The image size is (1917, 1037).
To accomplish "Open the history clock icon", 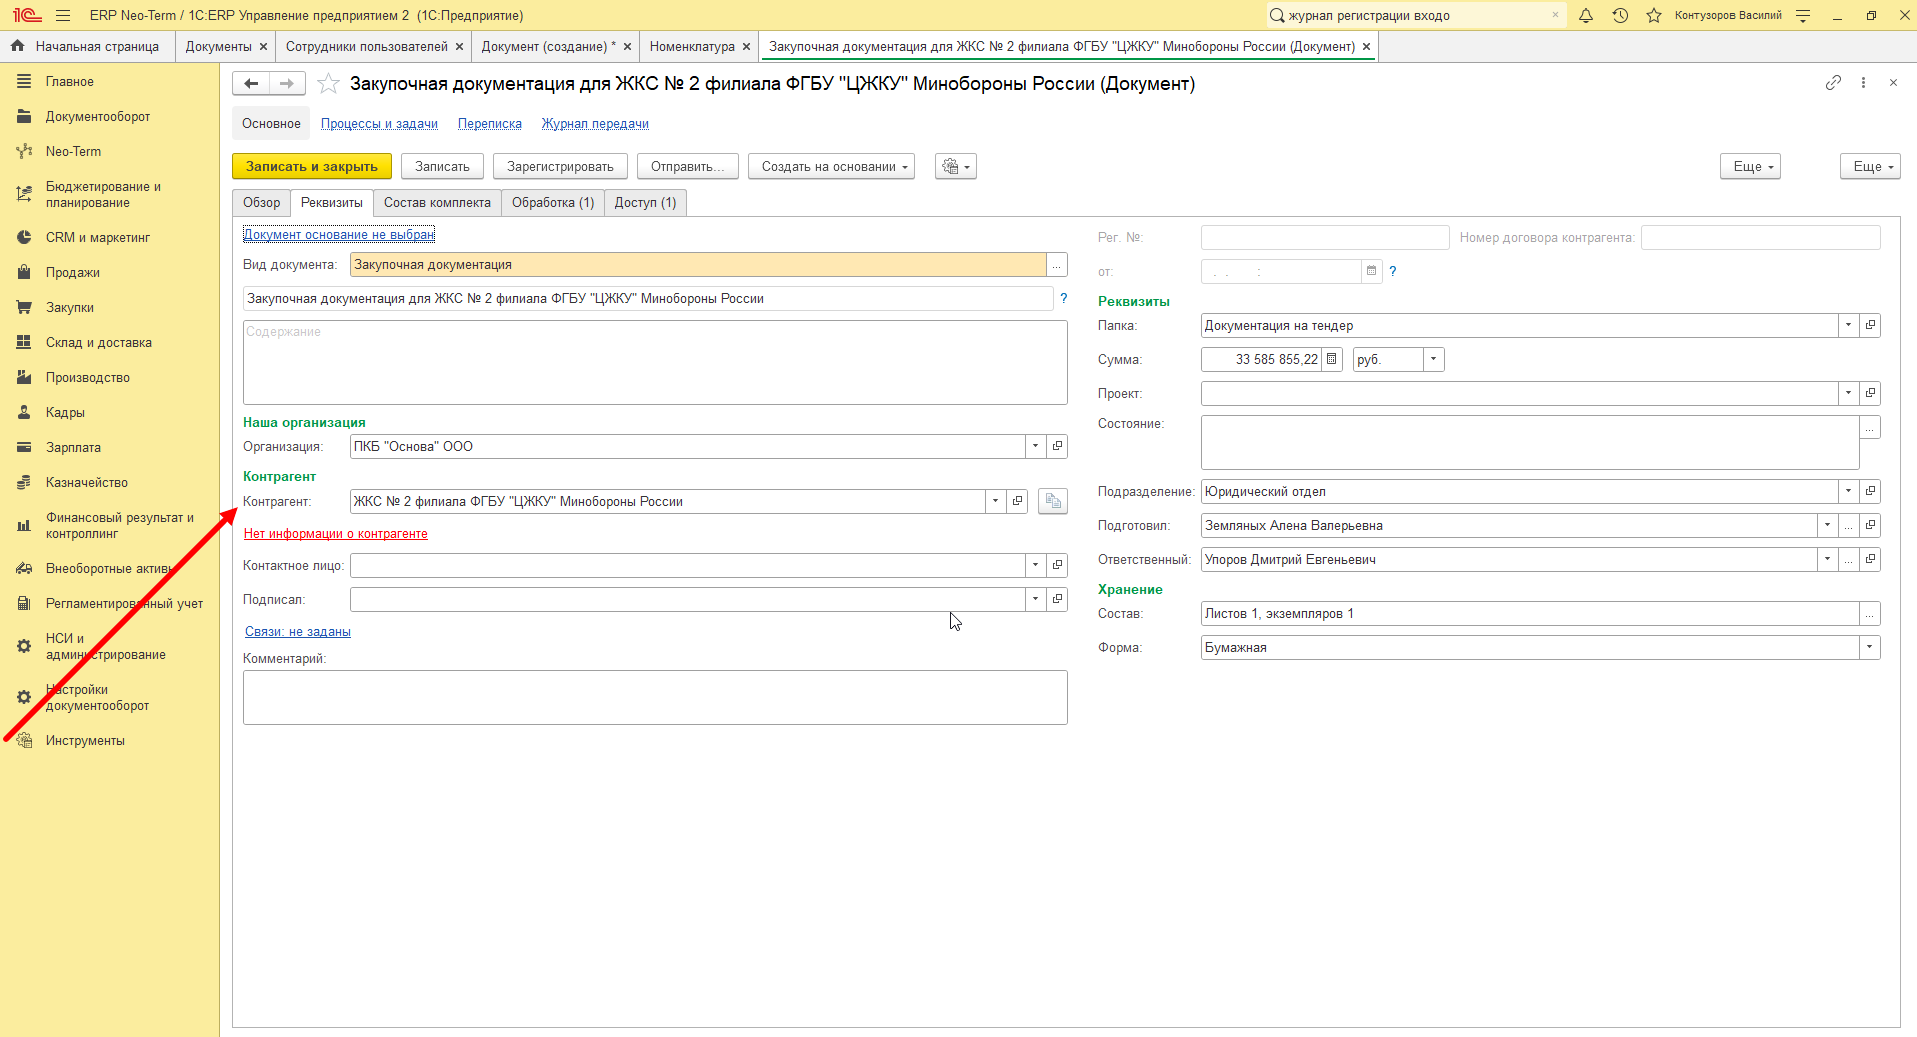I will click(1620, 15).
